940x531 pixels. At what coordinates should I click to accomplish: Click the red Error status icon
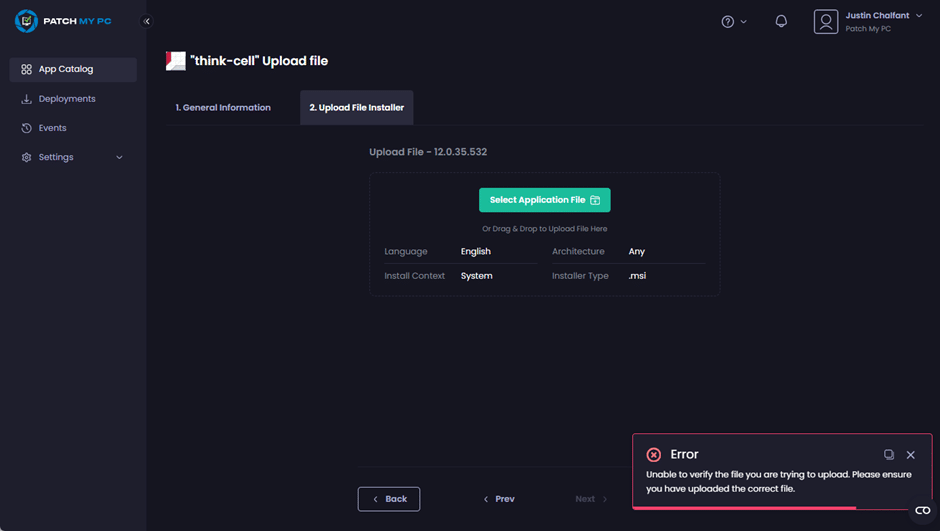coord(654,455)
